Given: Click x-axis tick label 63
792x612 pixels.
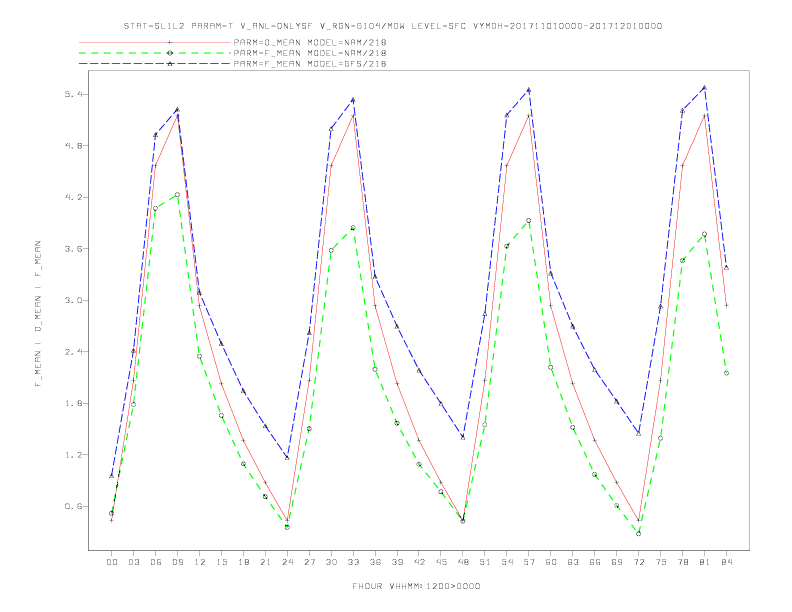Looking at the screenshot, I should pos(573,562).
